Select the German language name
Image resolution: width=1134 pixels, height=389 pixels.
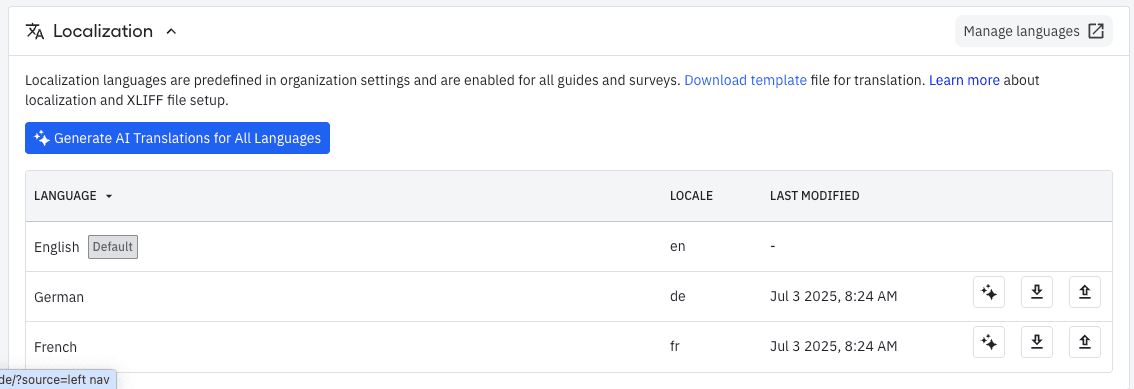[x=59, y=296]
